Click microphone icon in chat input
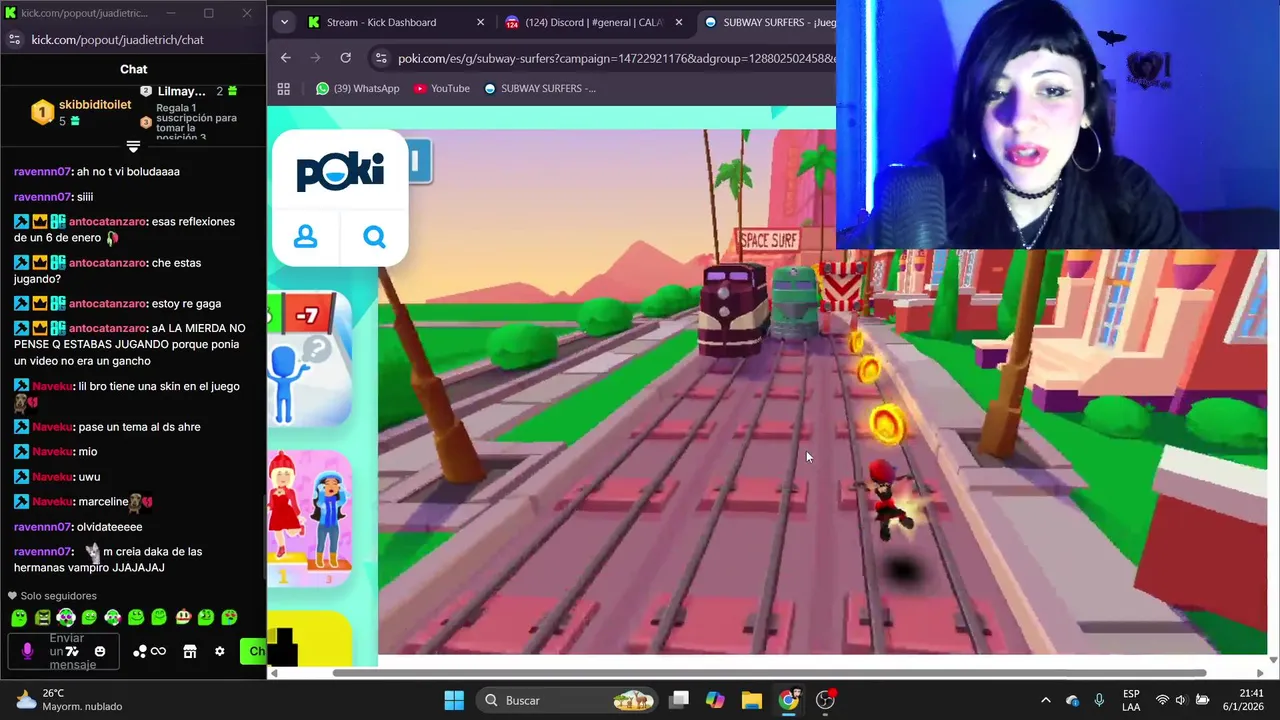The width and height of the screenshot is (1280, 720). click(27, 651)
